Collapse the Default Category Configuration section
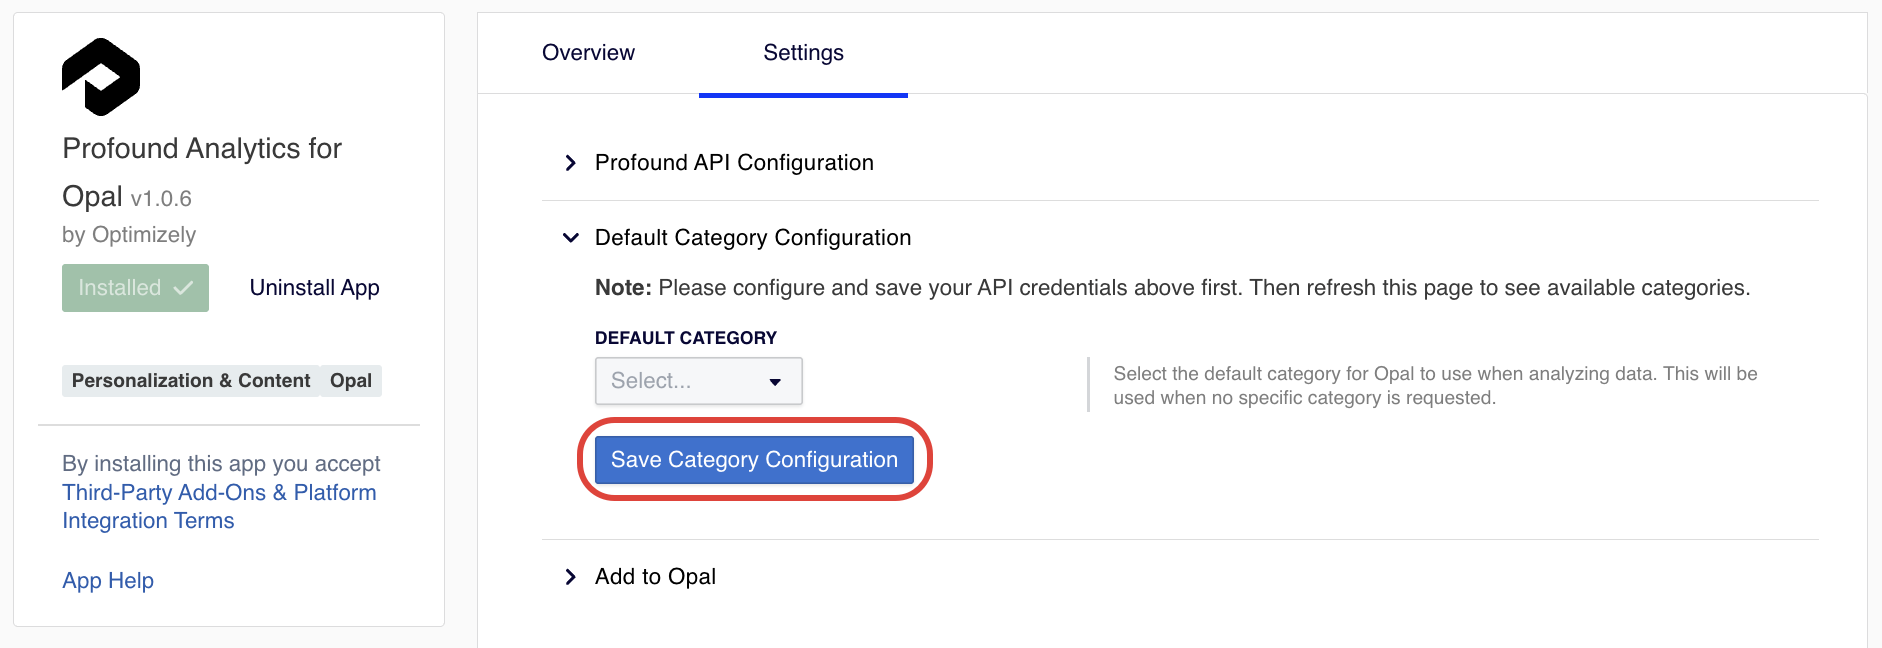 click(x=752, y=238)
